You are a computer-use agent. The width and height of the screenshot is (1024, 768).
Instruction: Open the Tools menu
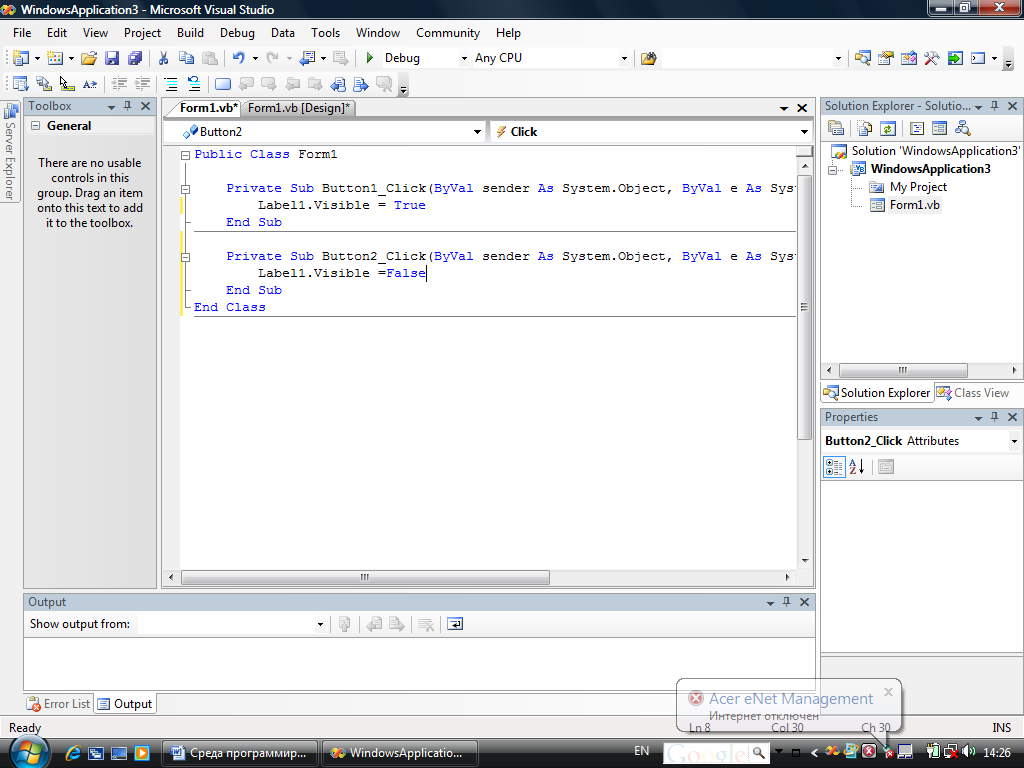325,33
